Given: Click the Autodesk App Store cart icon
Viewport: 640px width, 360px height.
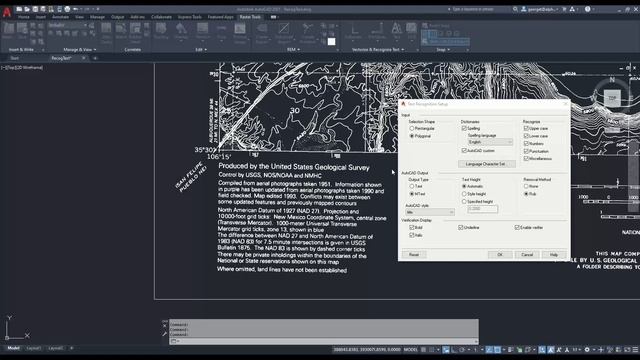Looking at the screenshot, I should coord(564,9).
